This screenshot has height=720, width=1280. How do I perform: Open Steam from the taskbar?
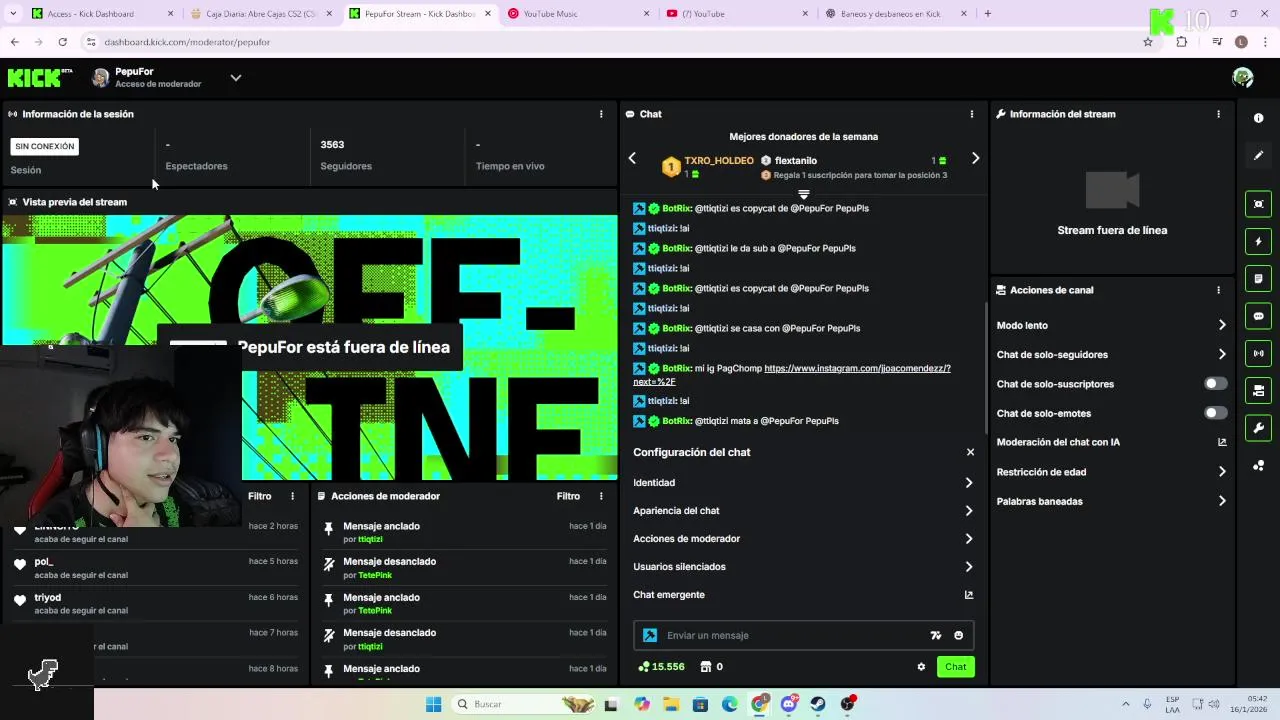(818, 704)
